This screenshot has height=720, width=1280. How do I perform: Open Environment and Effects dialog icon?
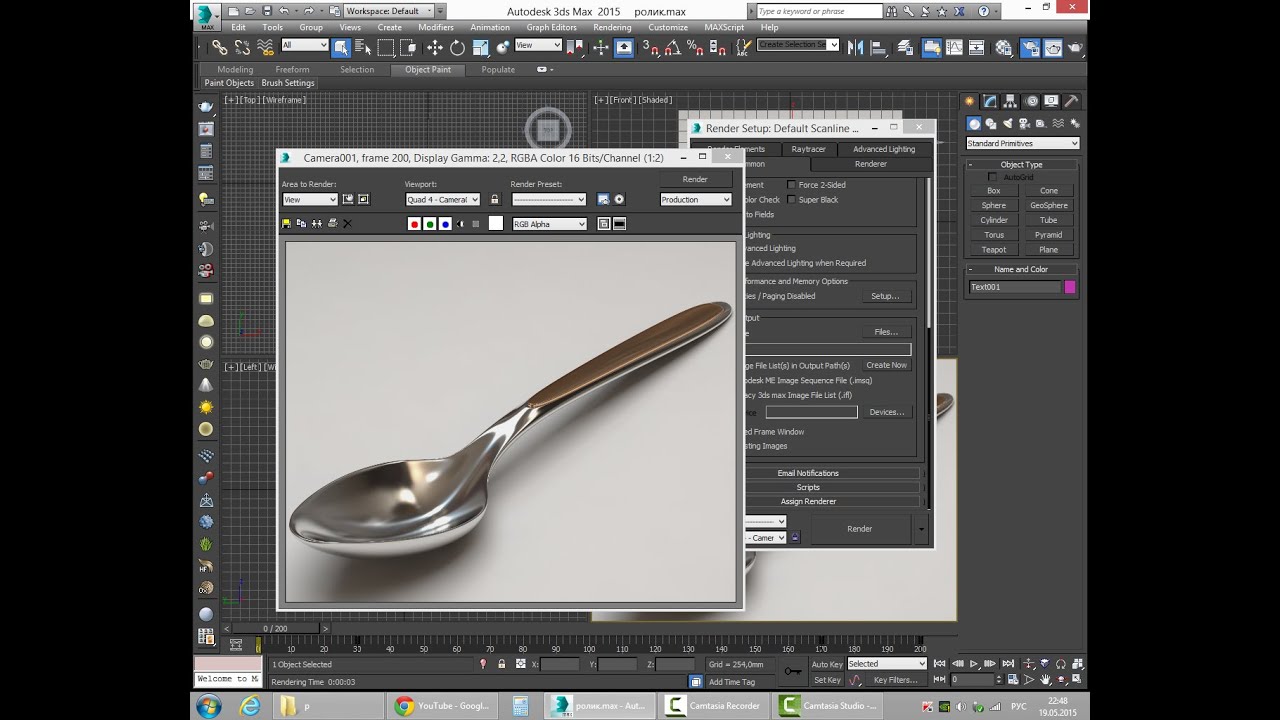619,199
